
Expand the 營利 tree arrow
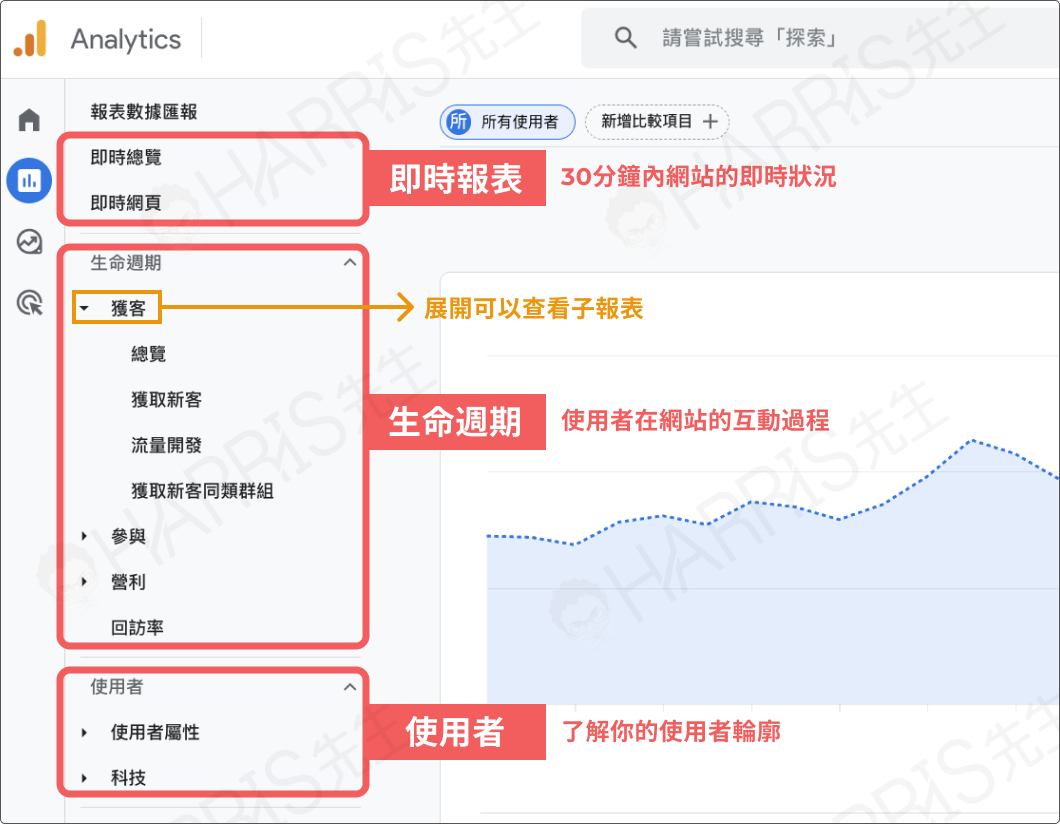pos(85,581)
